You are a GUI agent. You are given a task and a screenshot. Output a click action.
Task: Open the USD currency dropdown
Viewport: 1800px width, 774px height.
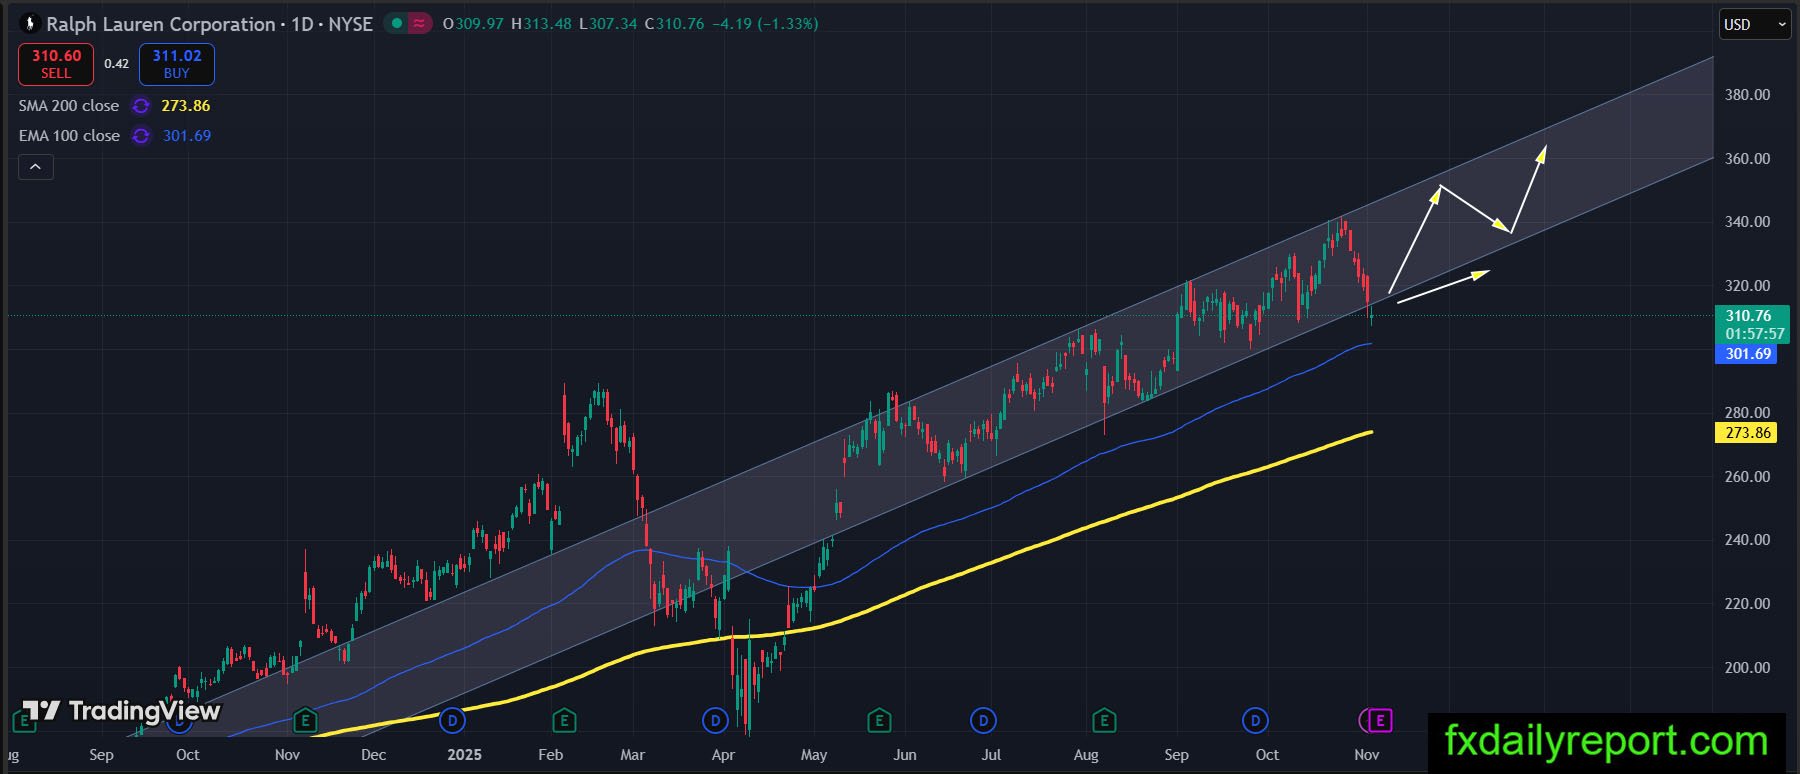[1755, 25]
